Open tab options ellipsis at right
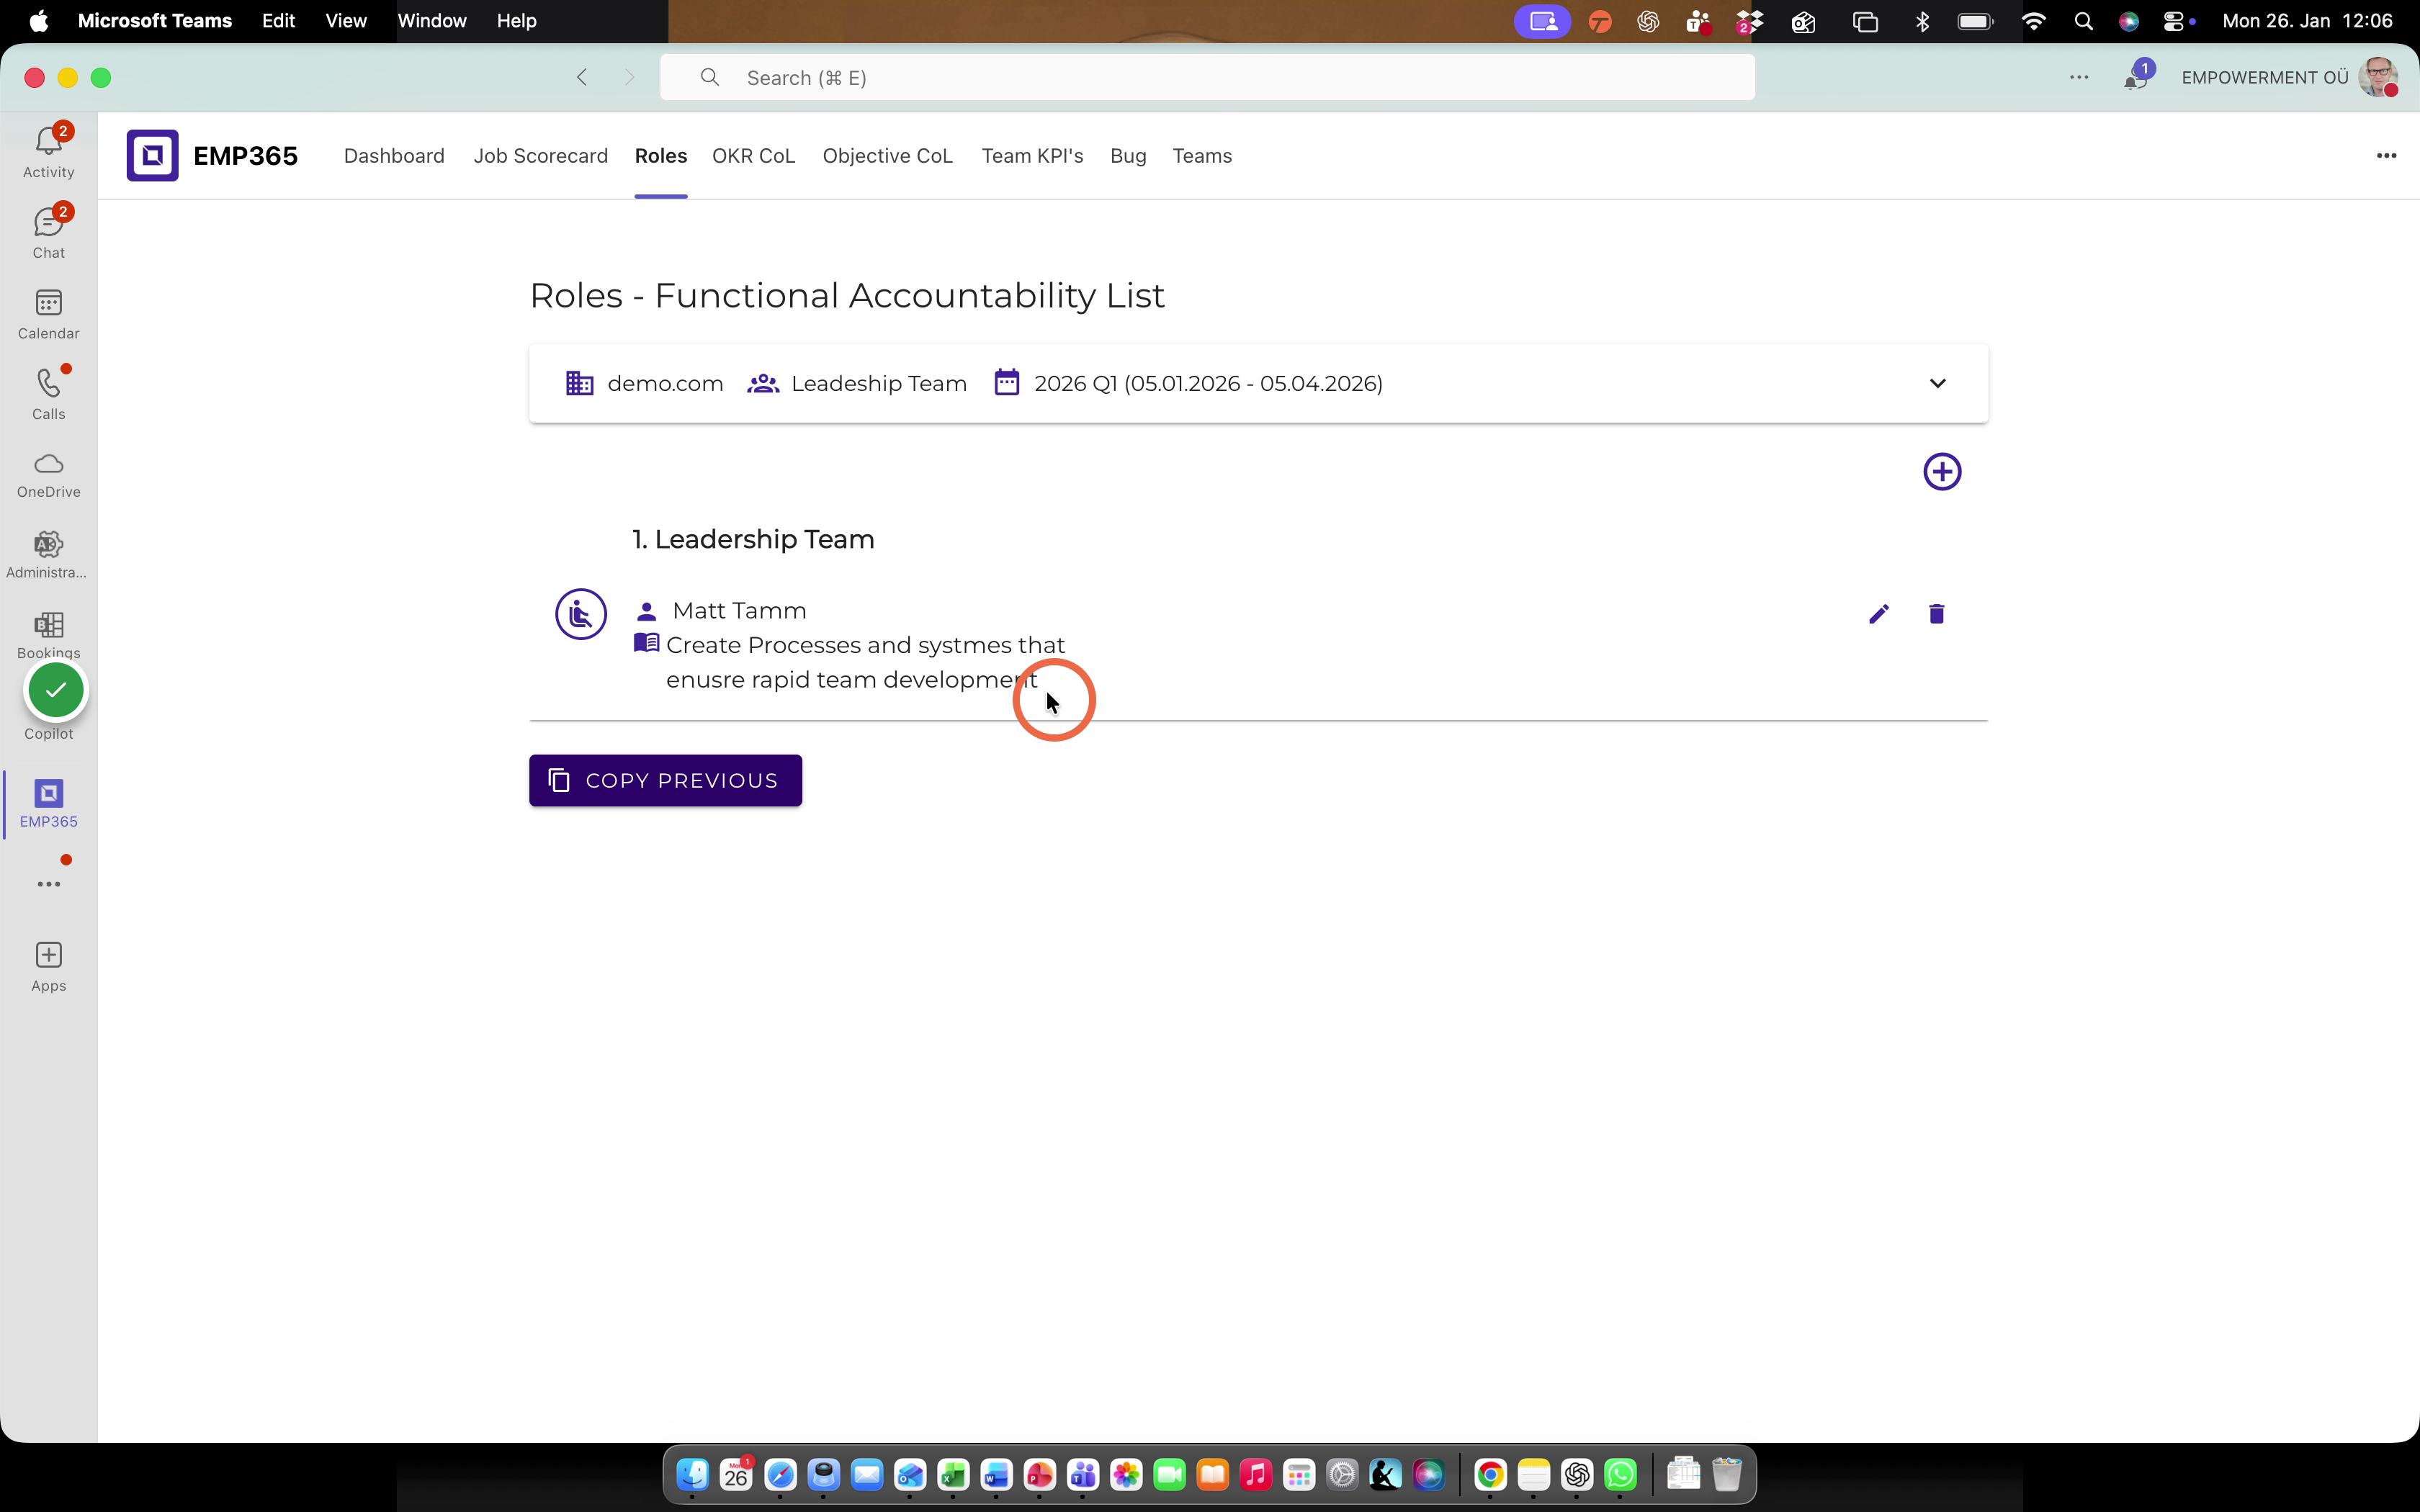The width and height of the screenshot is (2420, 1512). [x=2386, y=155]
